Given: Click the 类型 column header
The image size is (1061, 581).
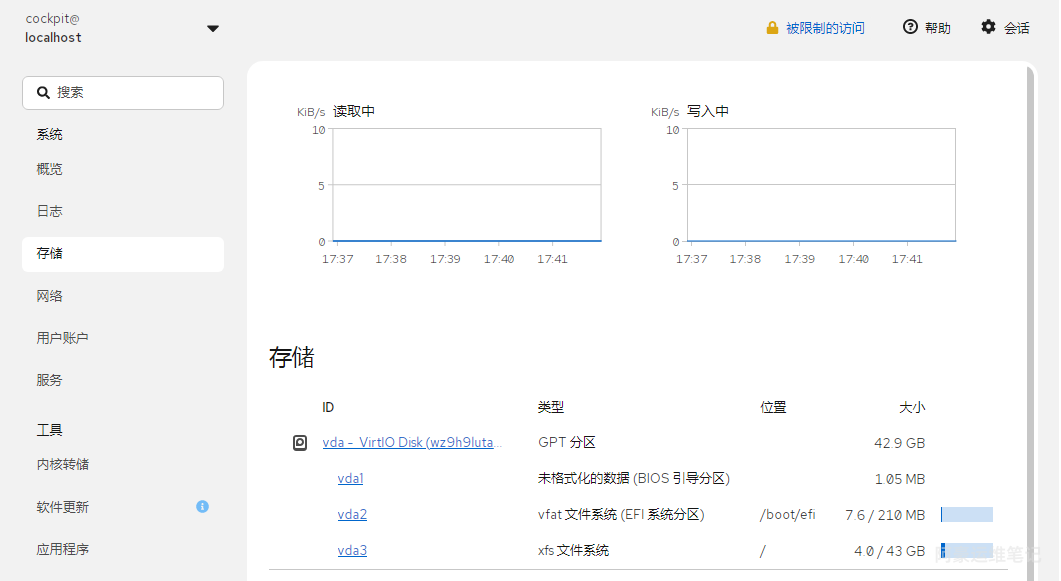Looking at the screenshot, I should pos(551,407).
